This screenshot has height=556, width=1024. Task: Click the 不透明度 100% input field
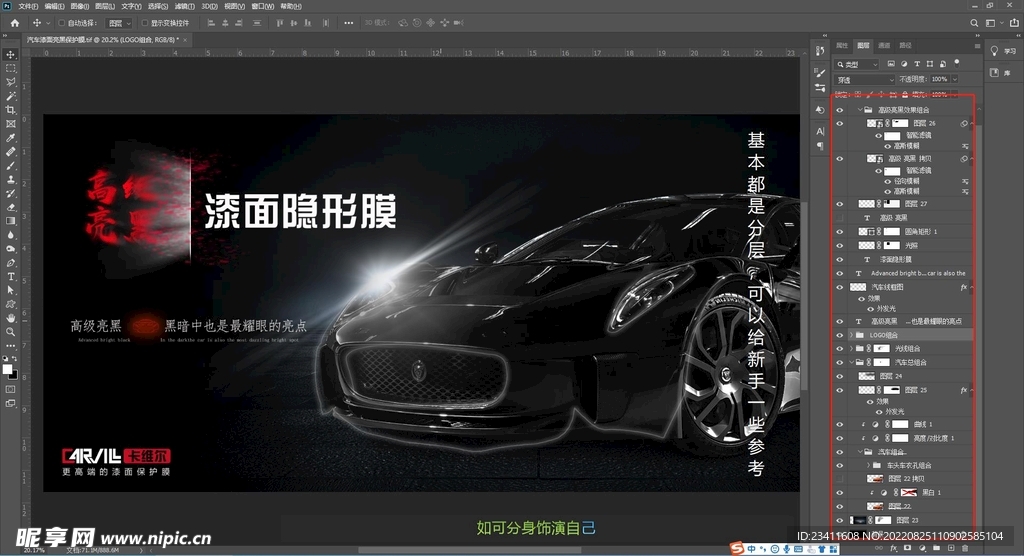tap(942, 79)
